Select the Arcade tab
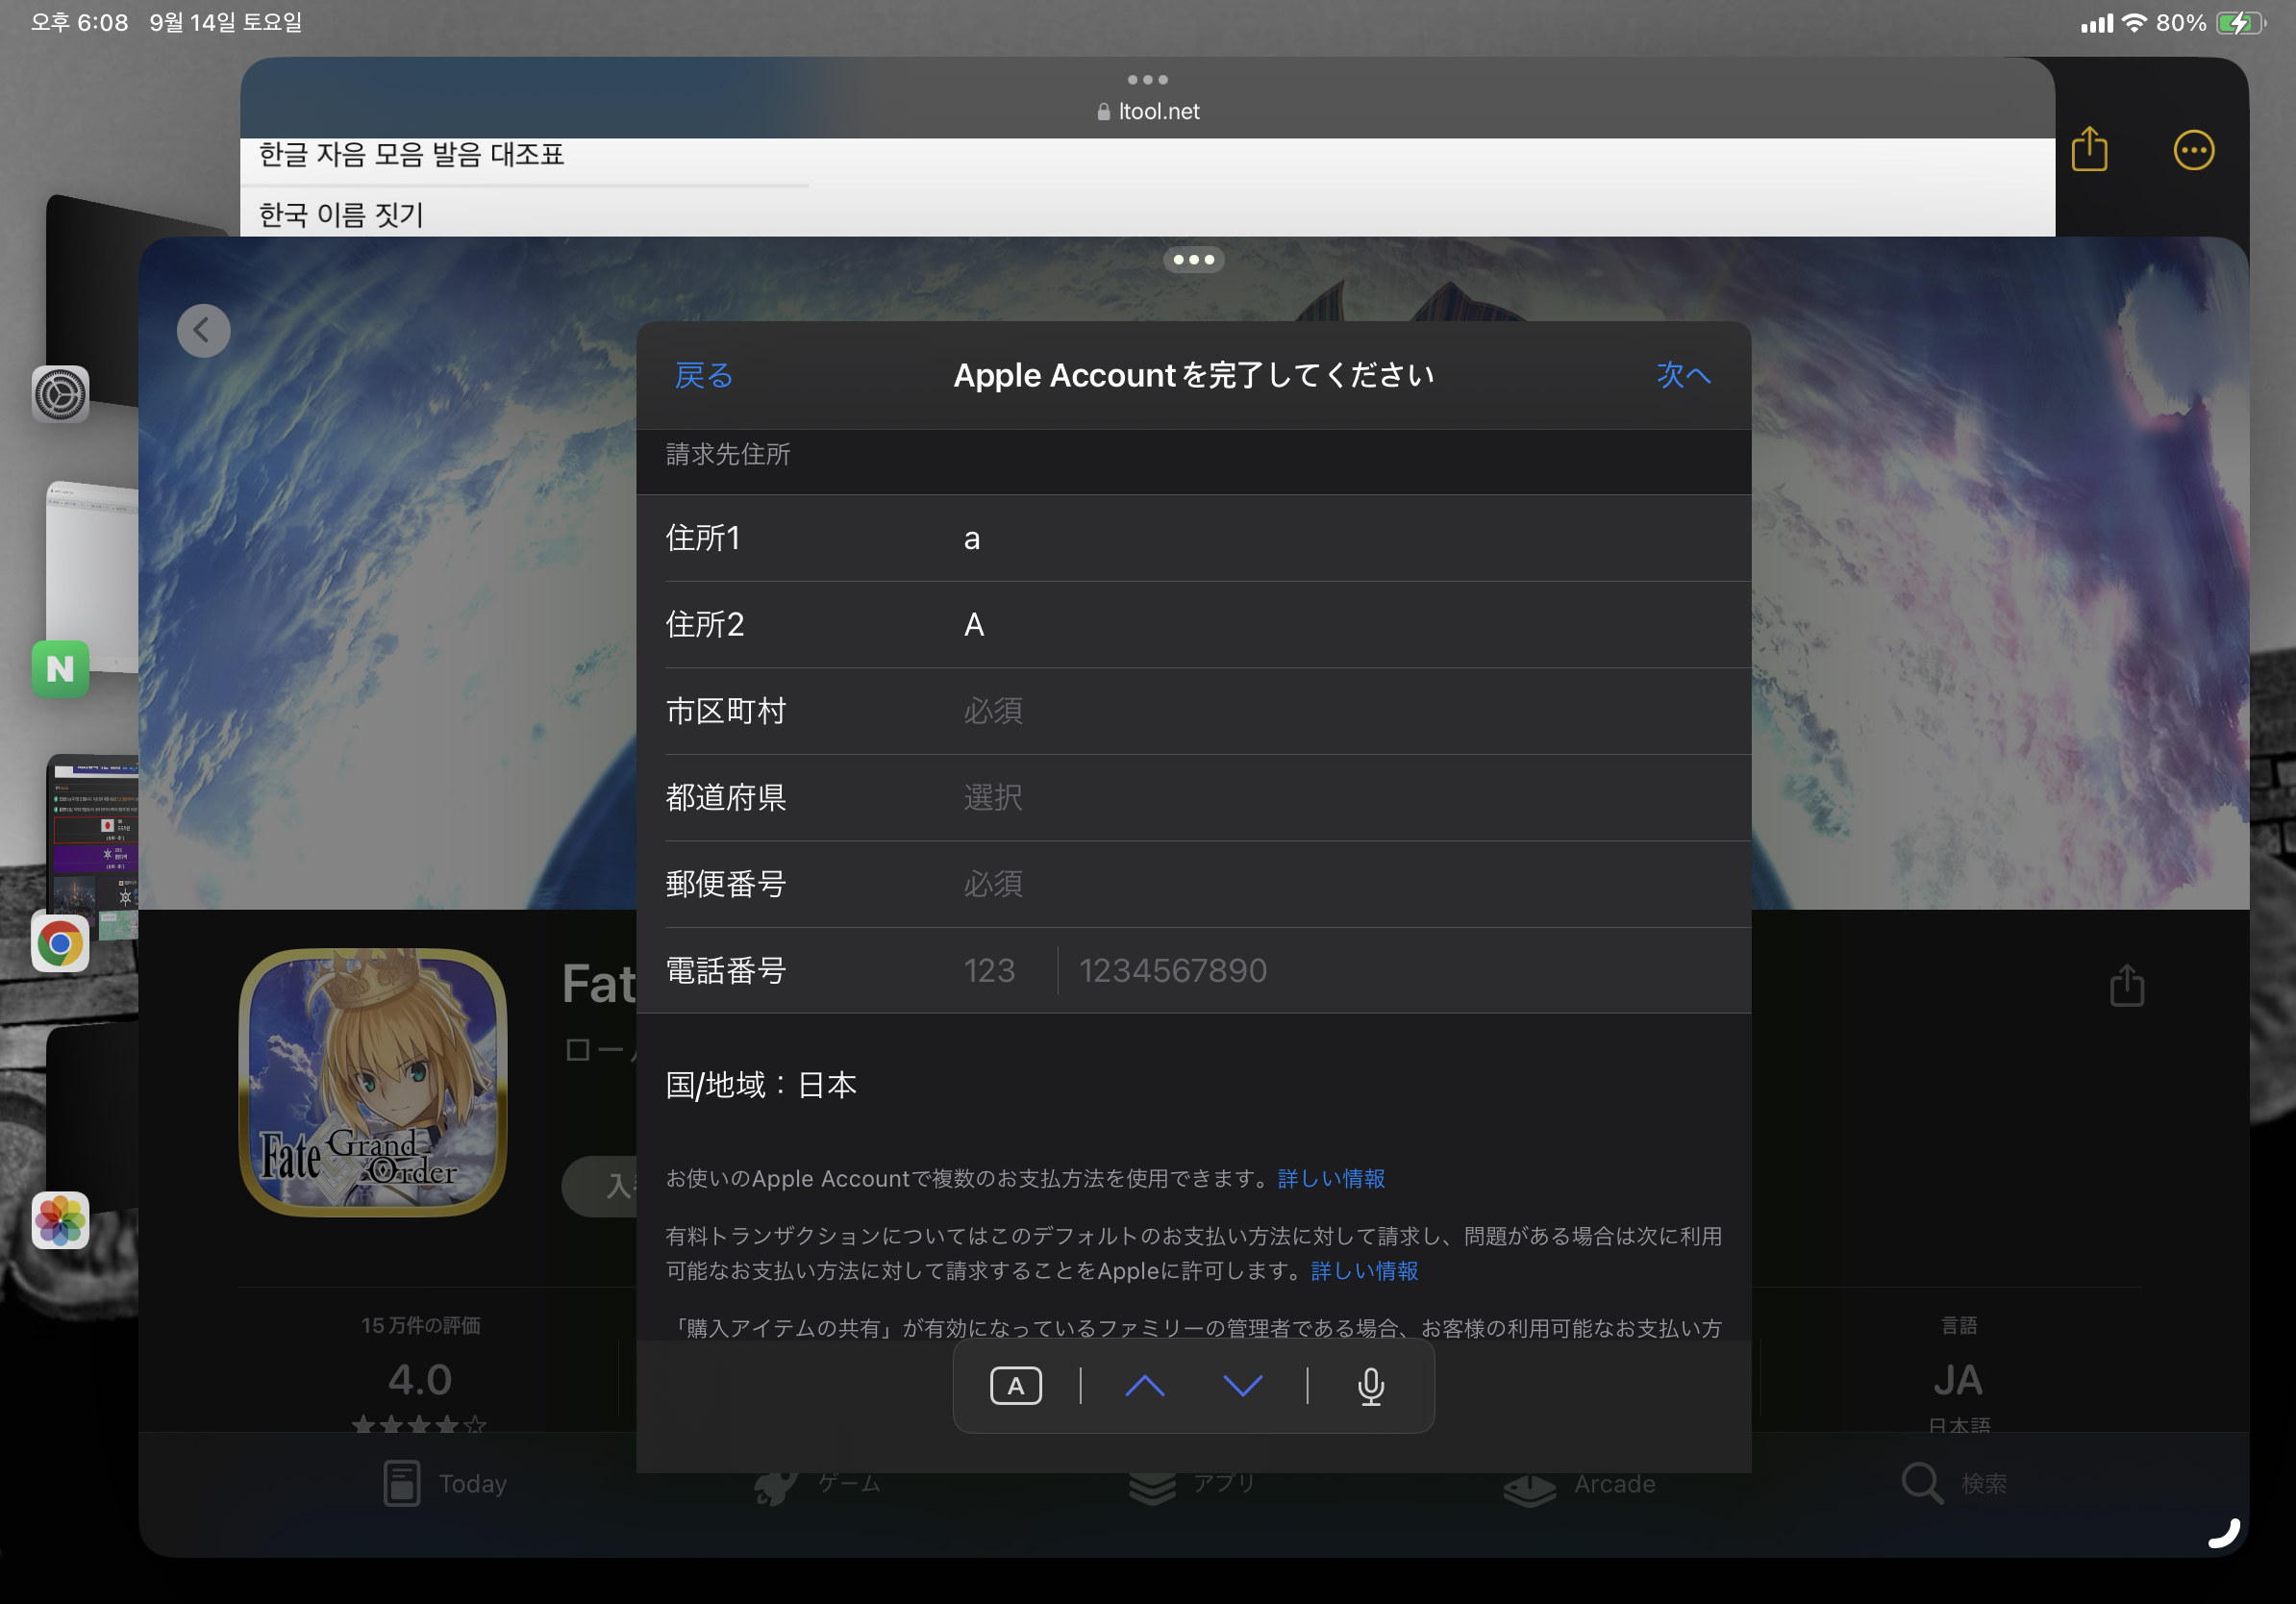The image size is (2296, 1604). click(1580, 1484)
